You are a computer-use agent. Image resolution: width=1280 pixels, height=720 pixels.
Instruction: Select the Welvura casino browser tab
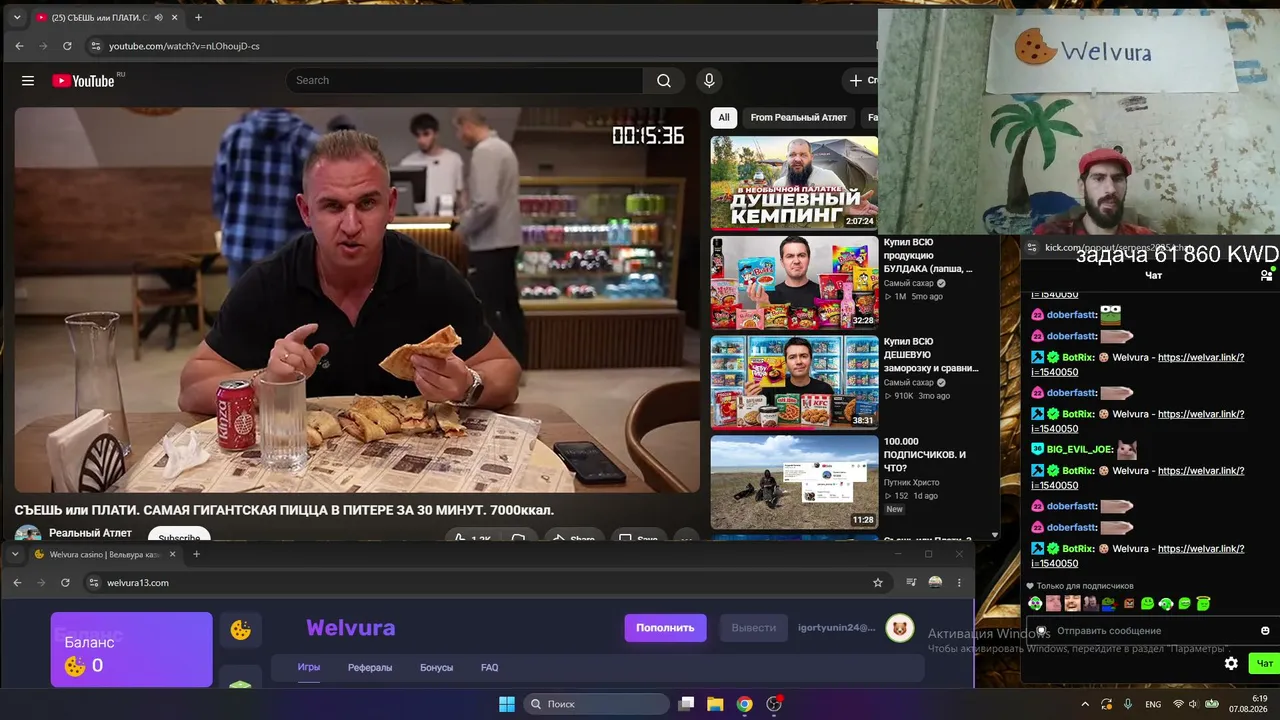coord(104,554)
